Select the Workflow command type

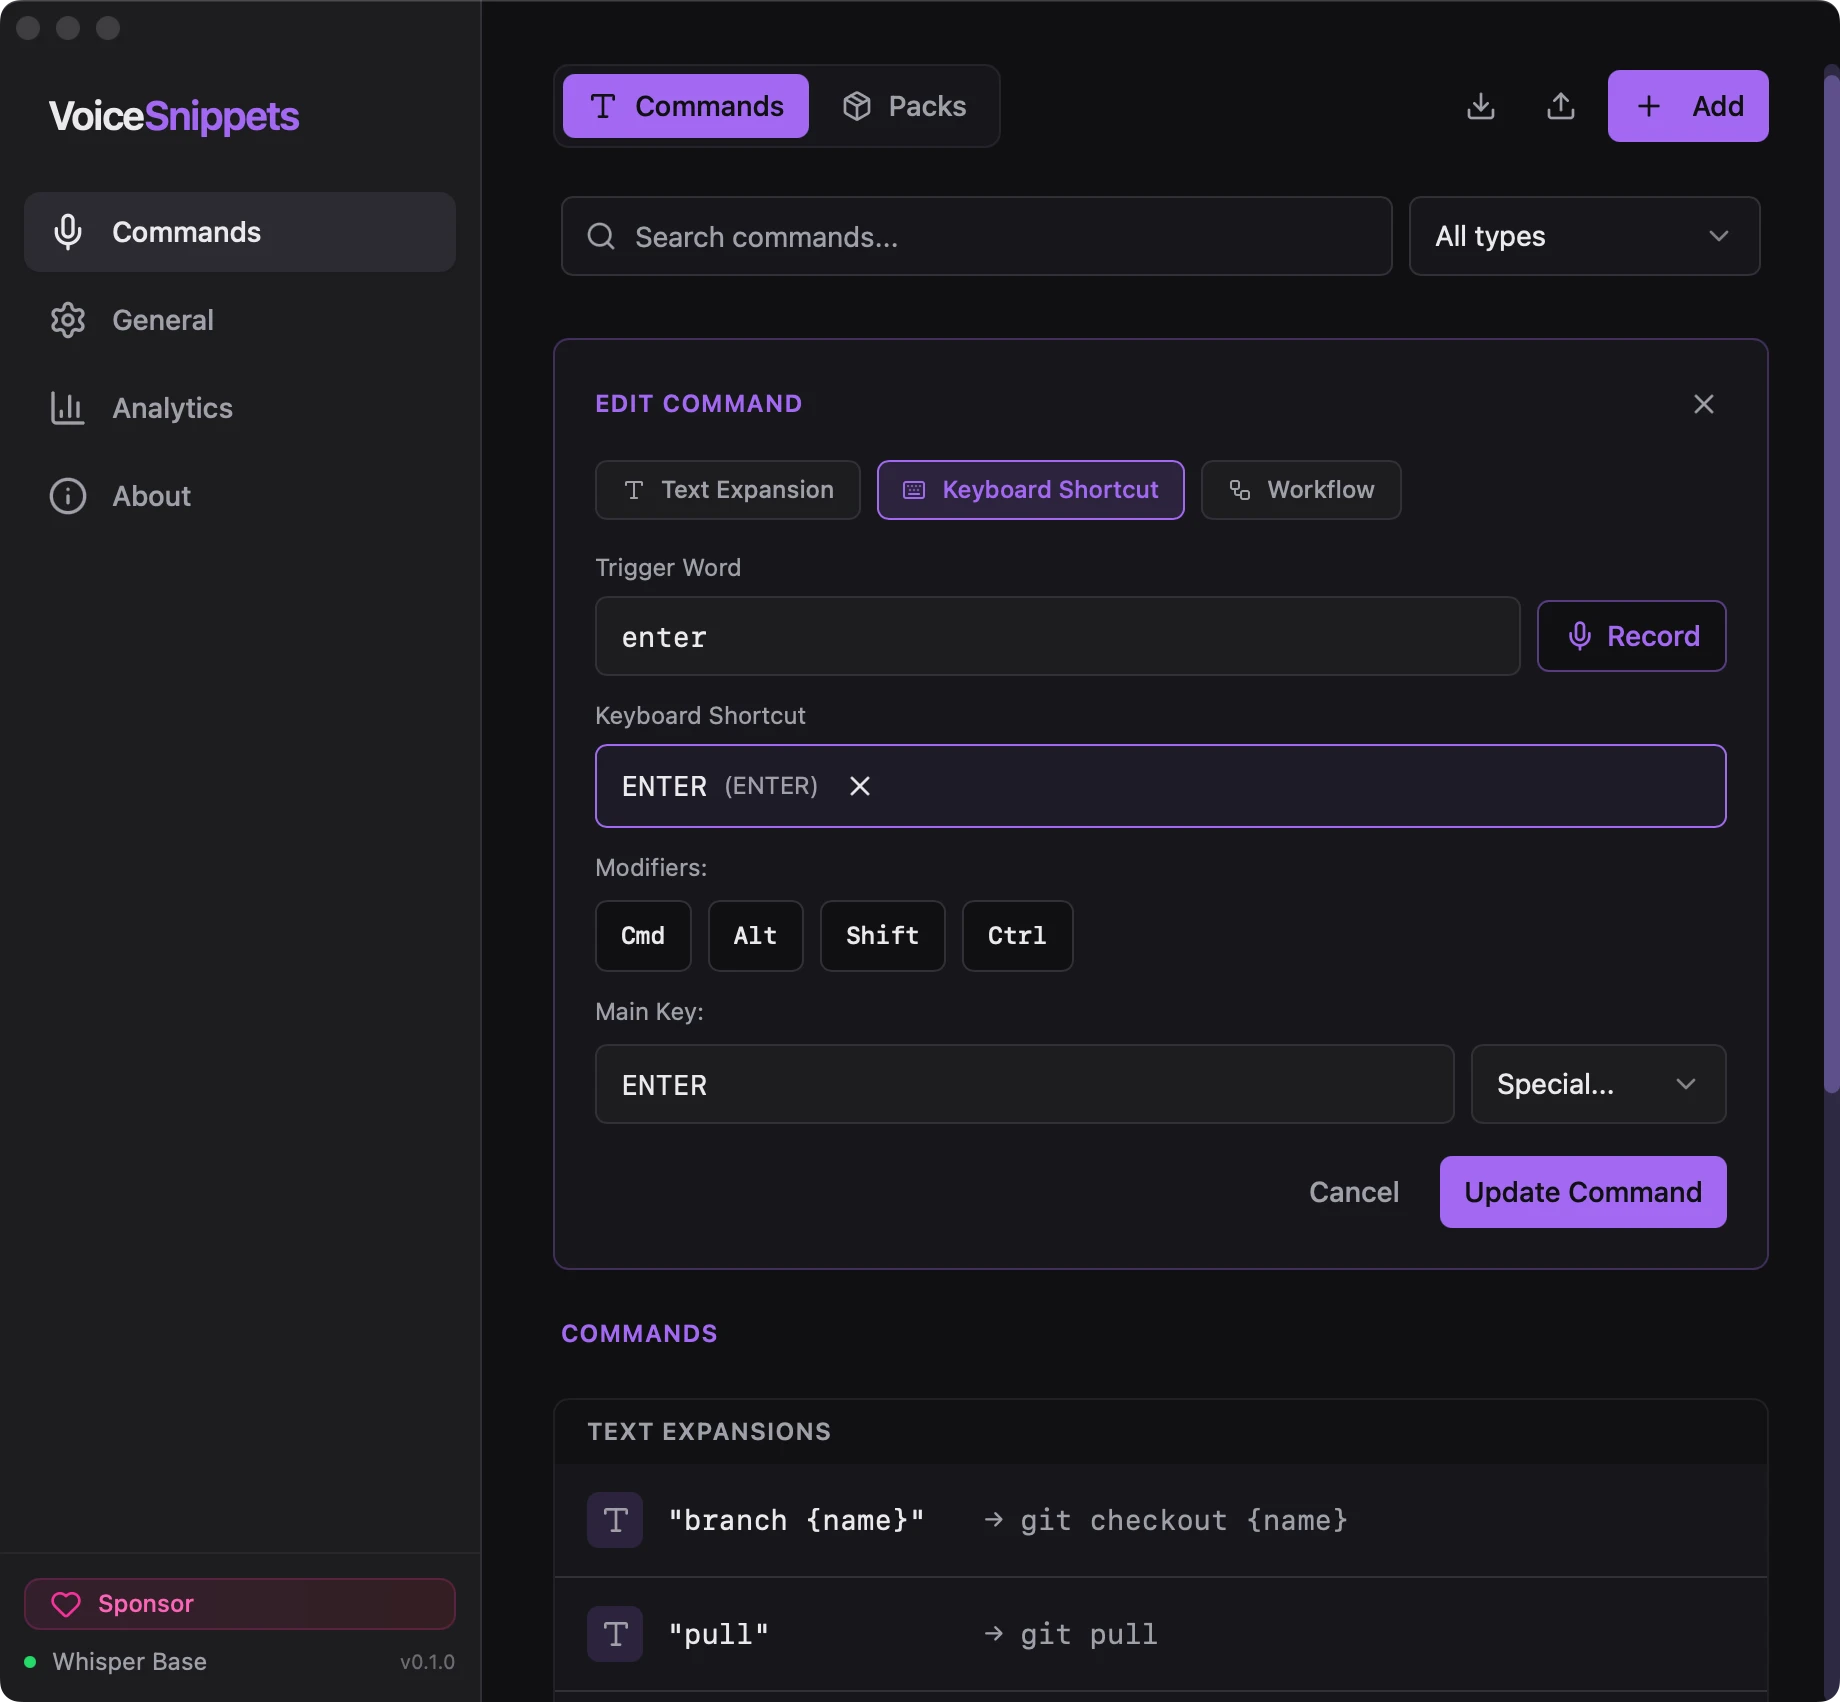pos(1301,490)
